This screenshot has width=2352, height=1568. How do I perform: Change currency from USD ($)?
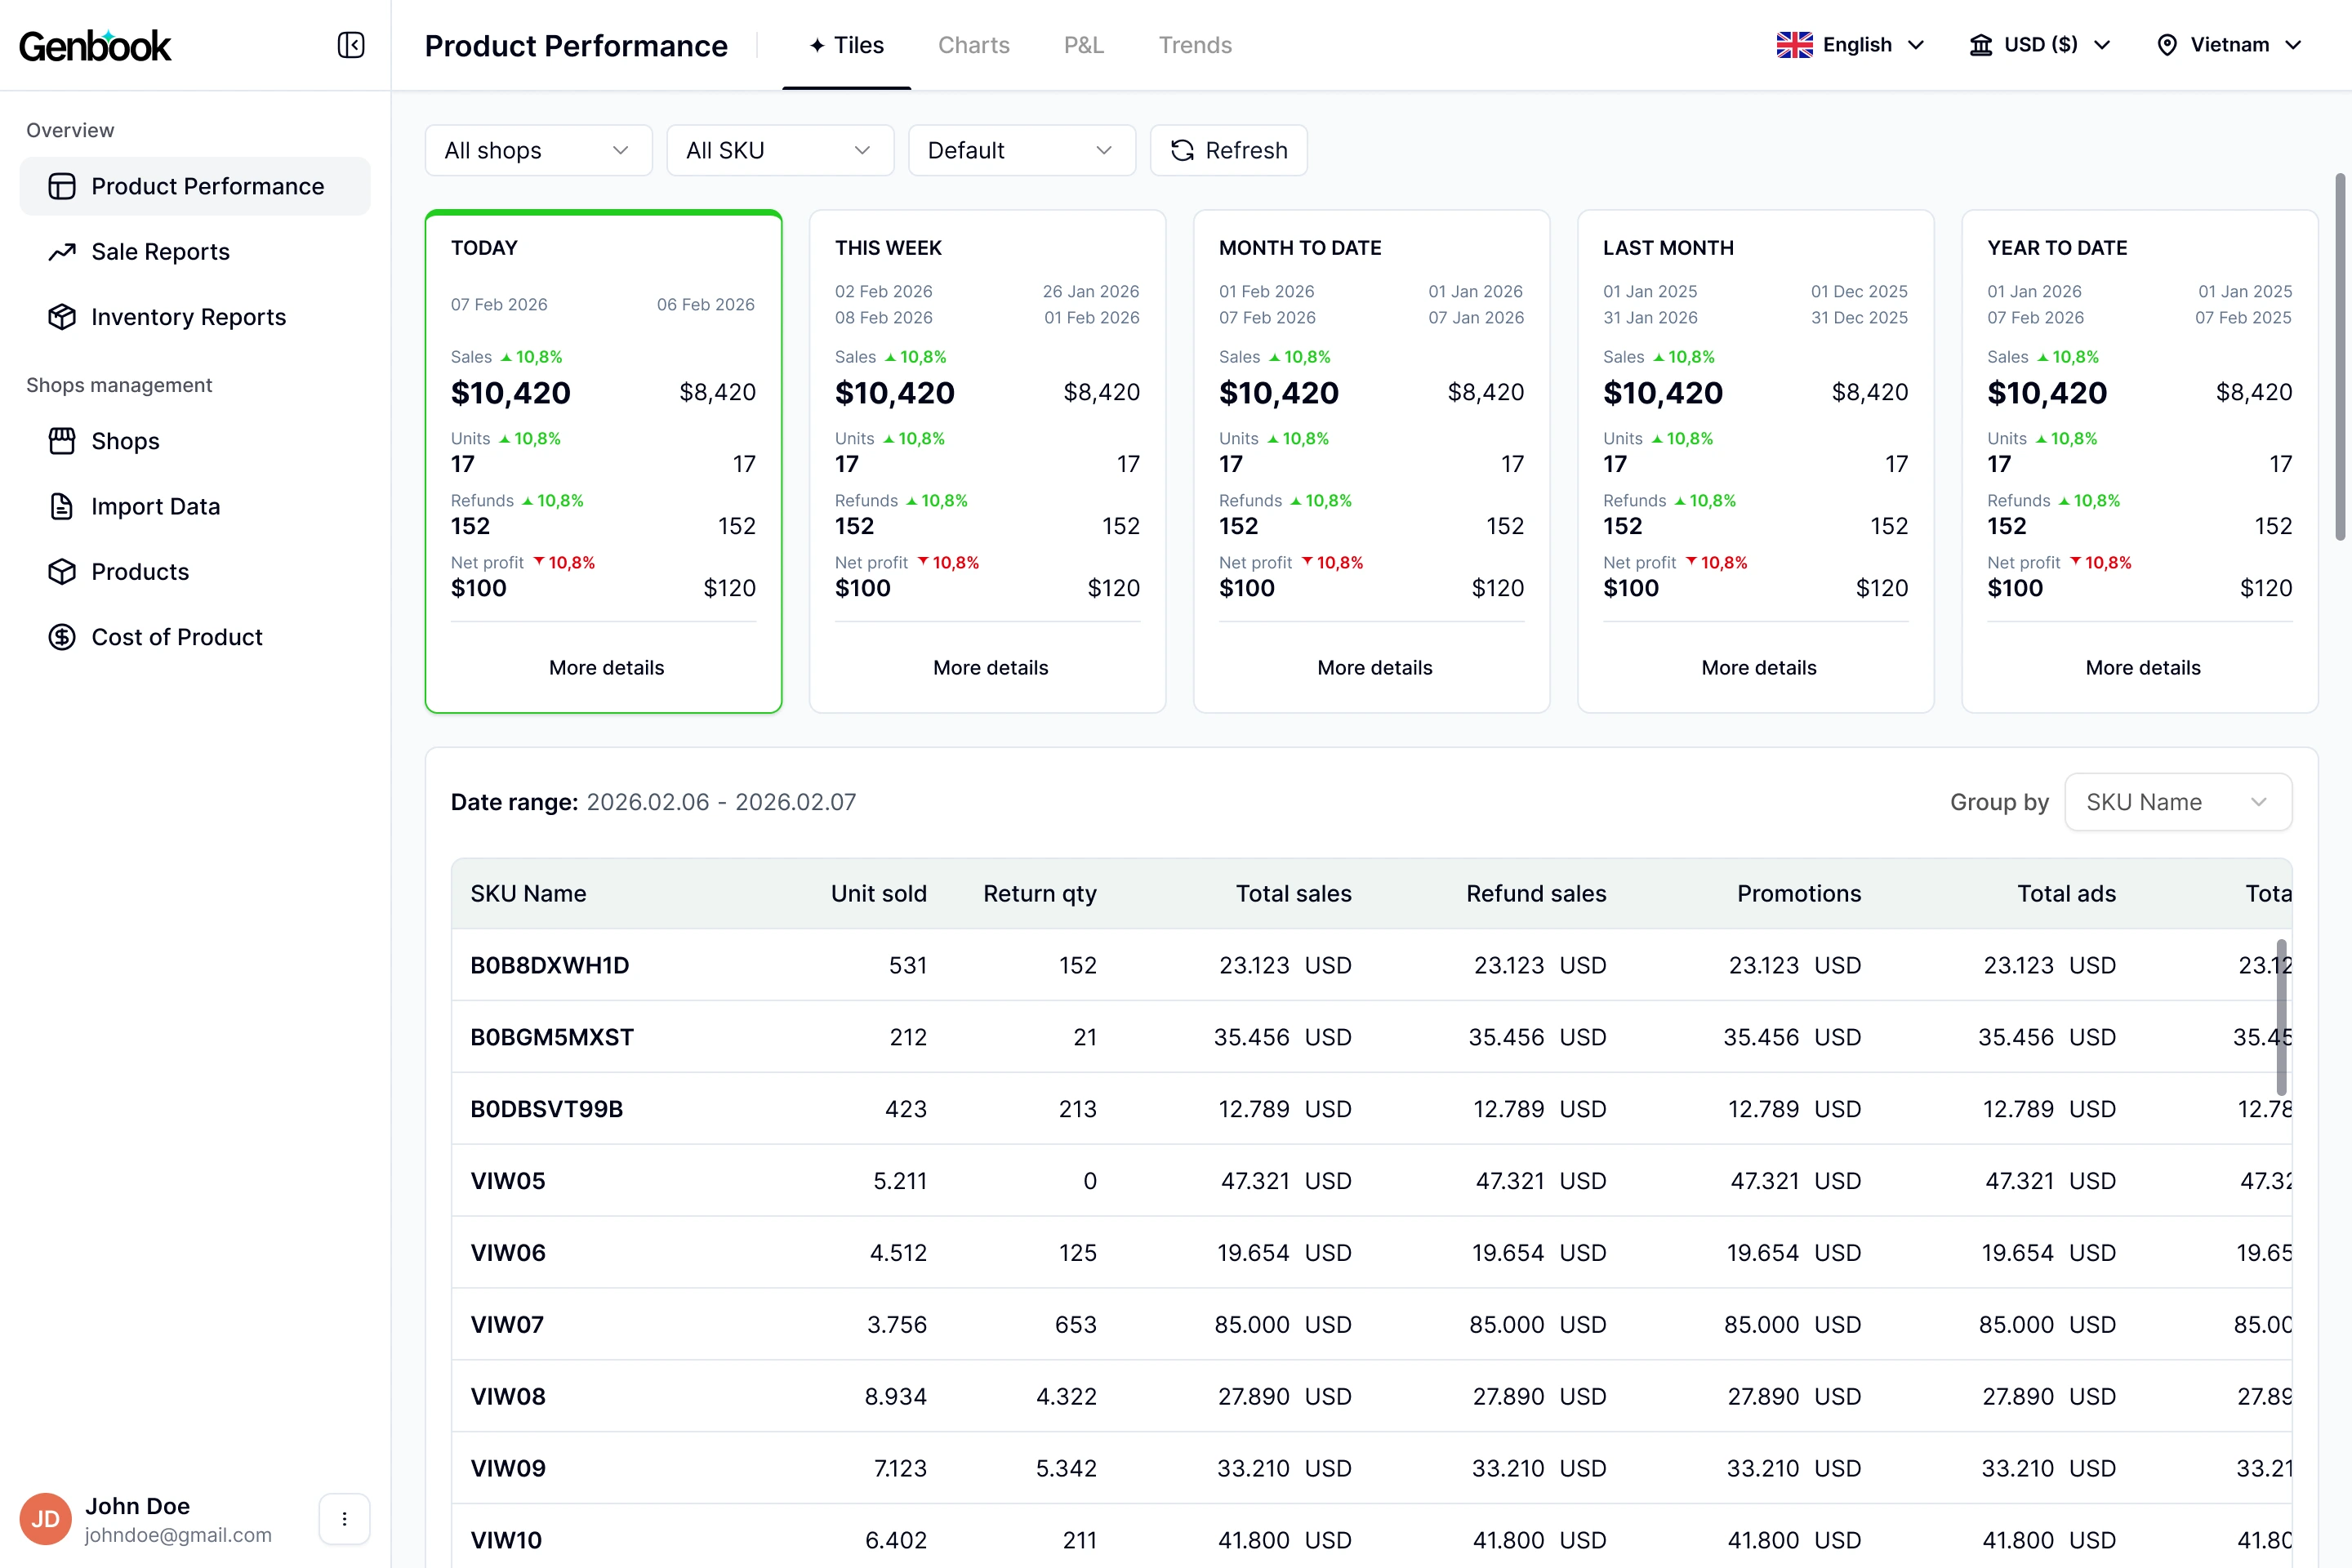(2040, 45)
